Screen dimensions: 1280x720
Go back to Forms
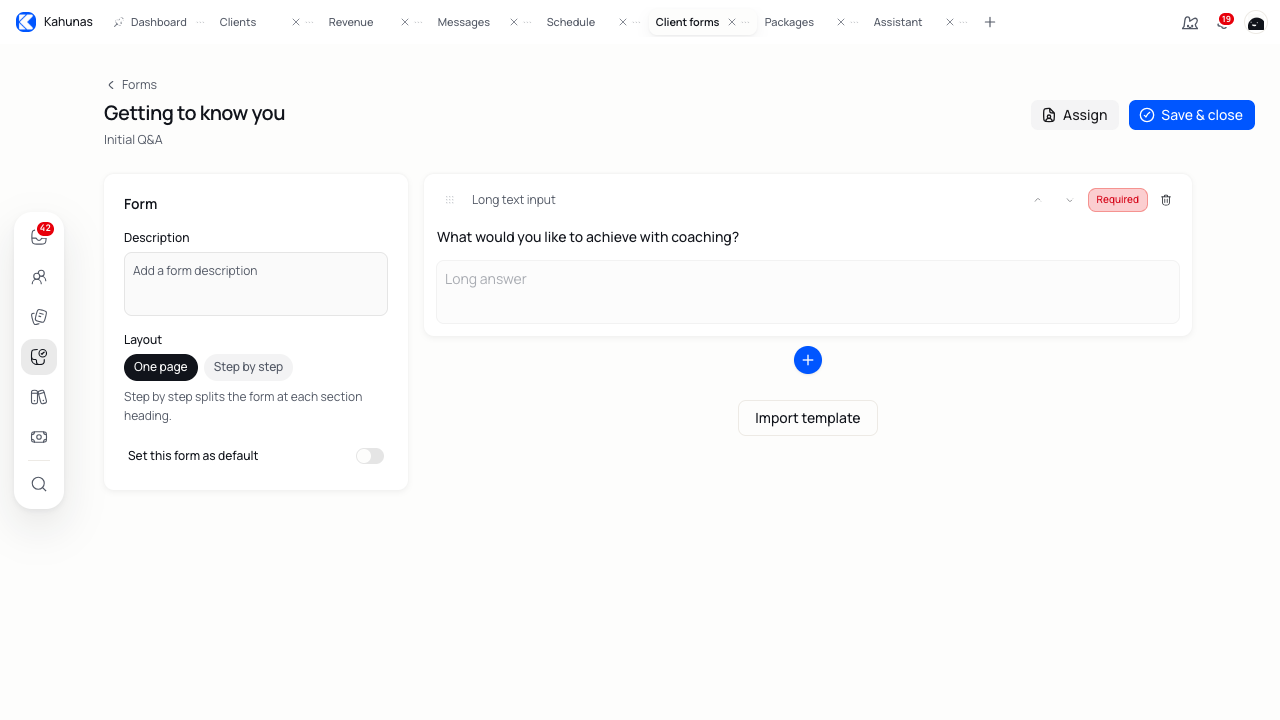click(132, 85)
